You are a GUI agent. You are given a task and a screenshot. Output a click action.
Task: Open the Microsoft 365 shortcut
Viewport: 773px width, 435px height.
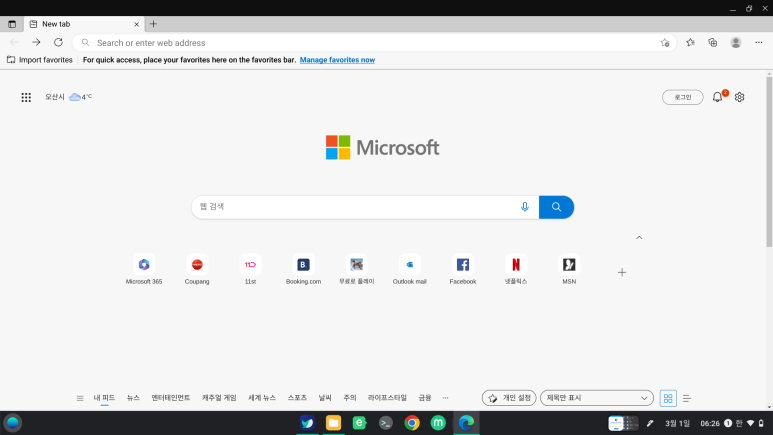pos(144,269)
